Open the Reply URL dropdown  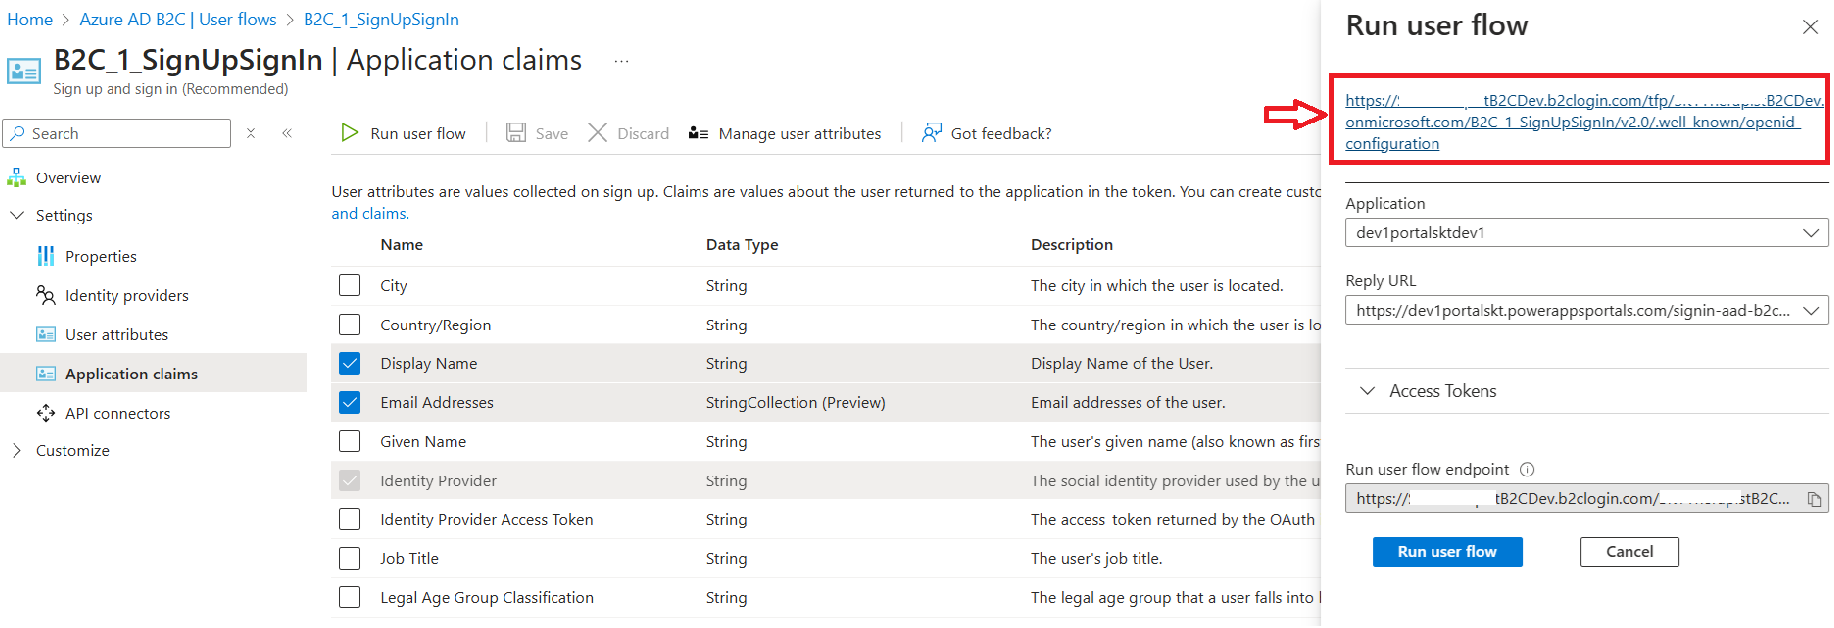pyautogui.click(x=1586, y=311)
